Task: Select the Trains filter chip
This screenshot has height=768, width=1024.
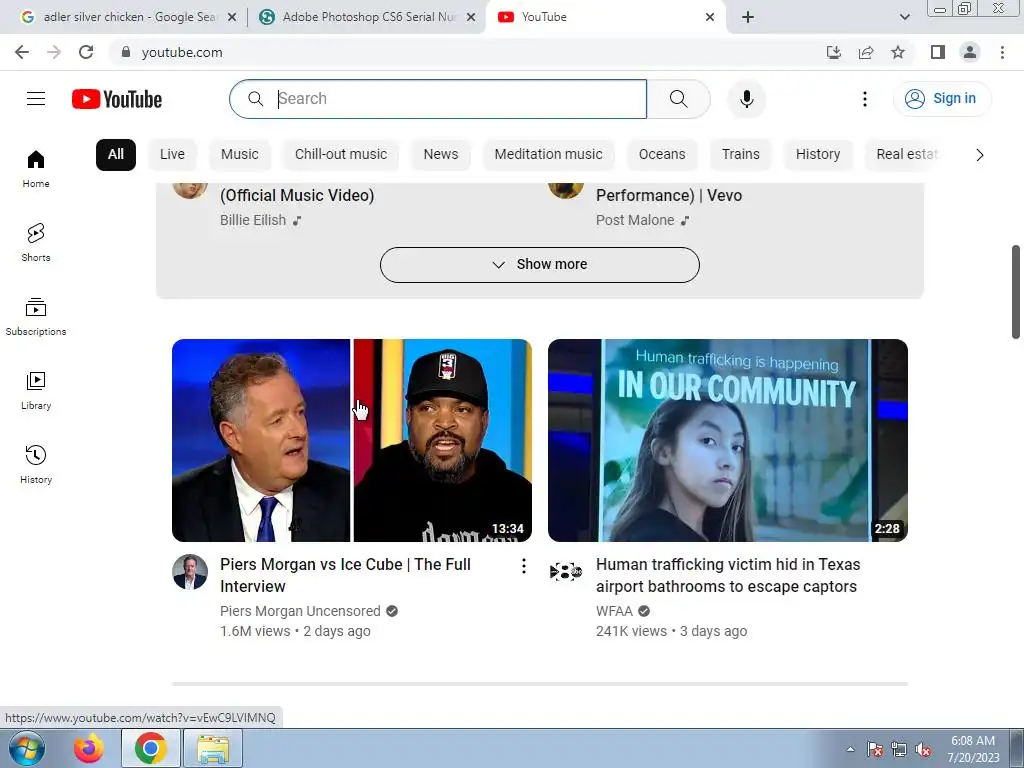Action: (741, 155)
